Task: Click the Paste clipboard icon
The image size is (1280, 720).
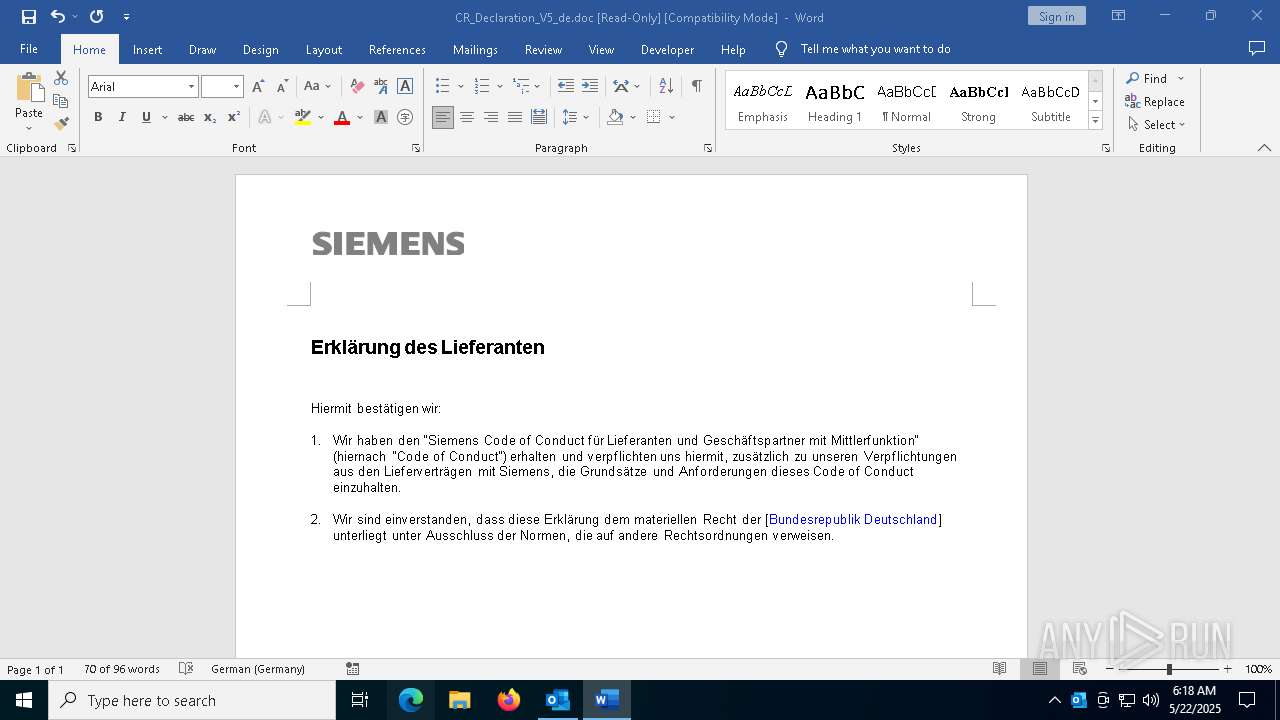Action: 29,90
